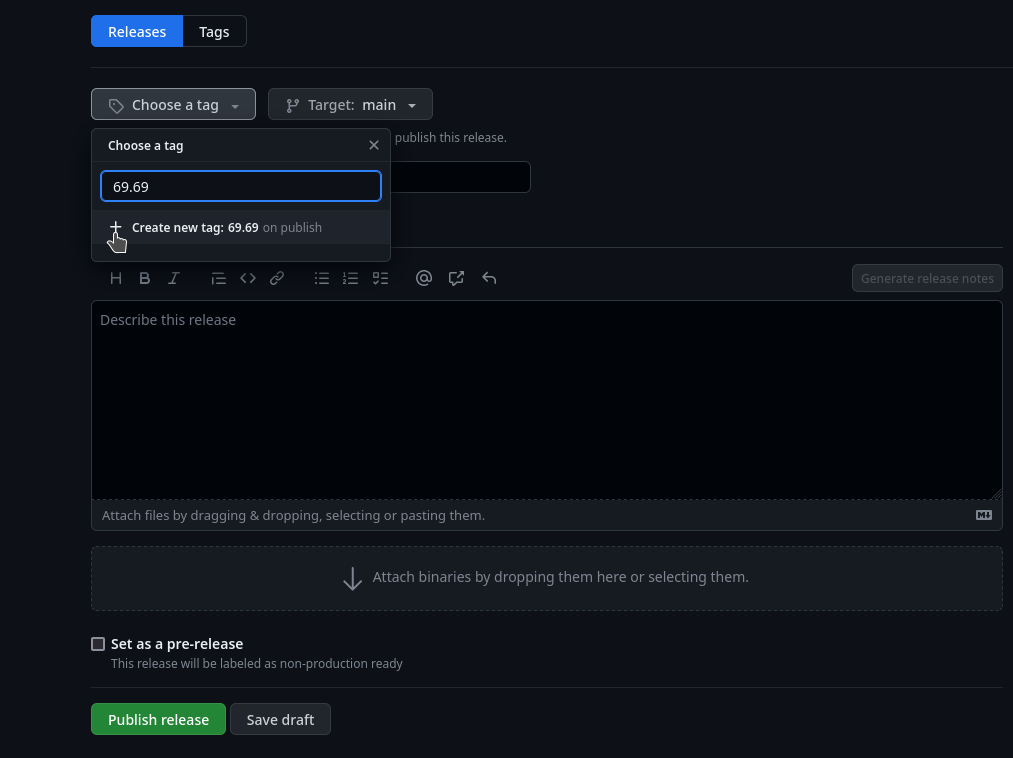Click the Save draft button
The width and height of the screenshot is (1013, 758).
(280, 720)
